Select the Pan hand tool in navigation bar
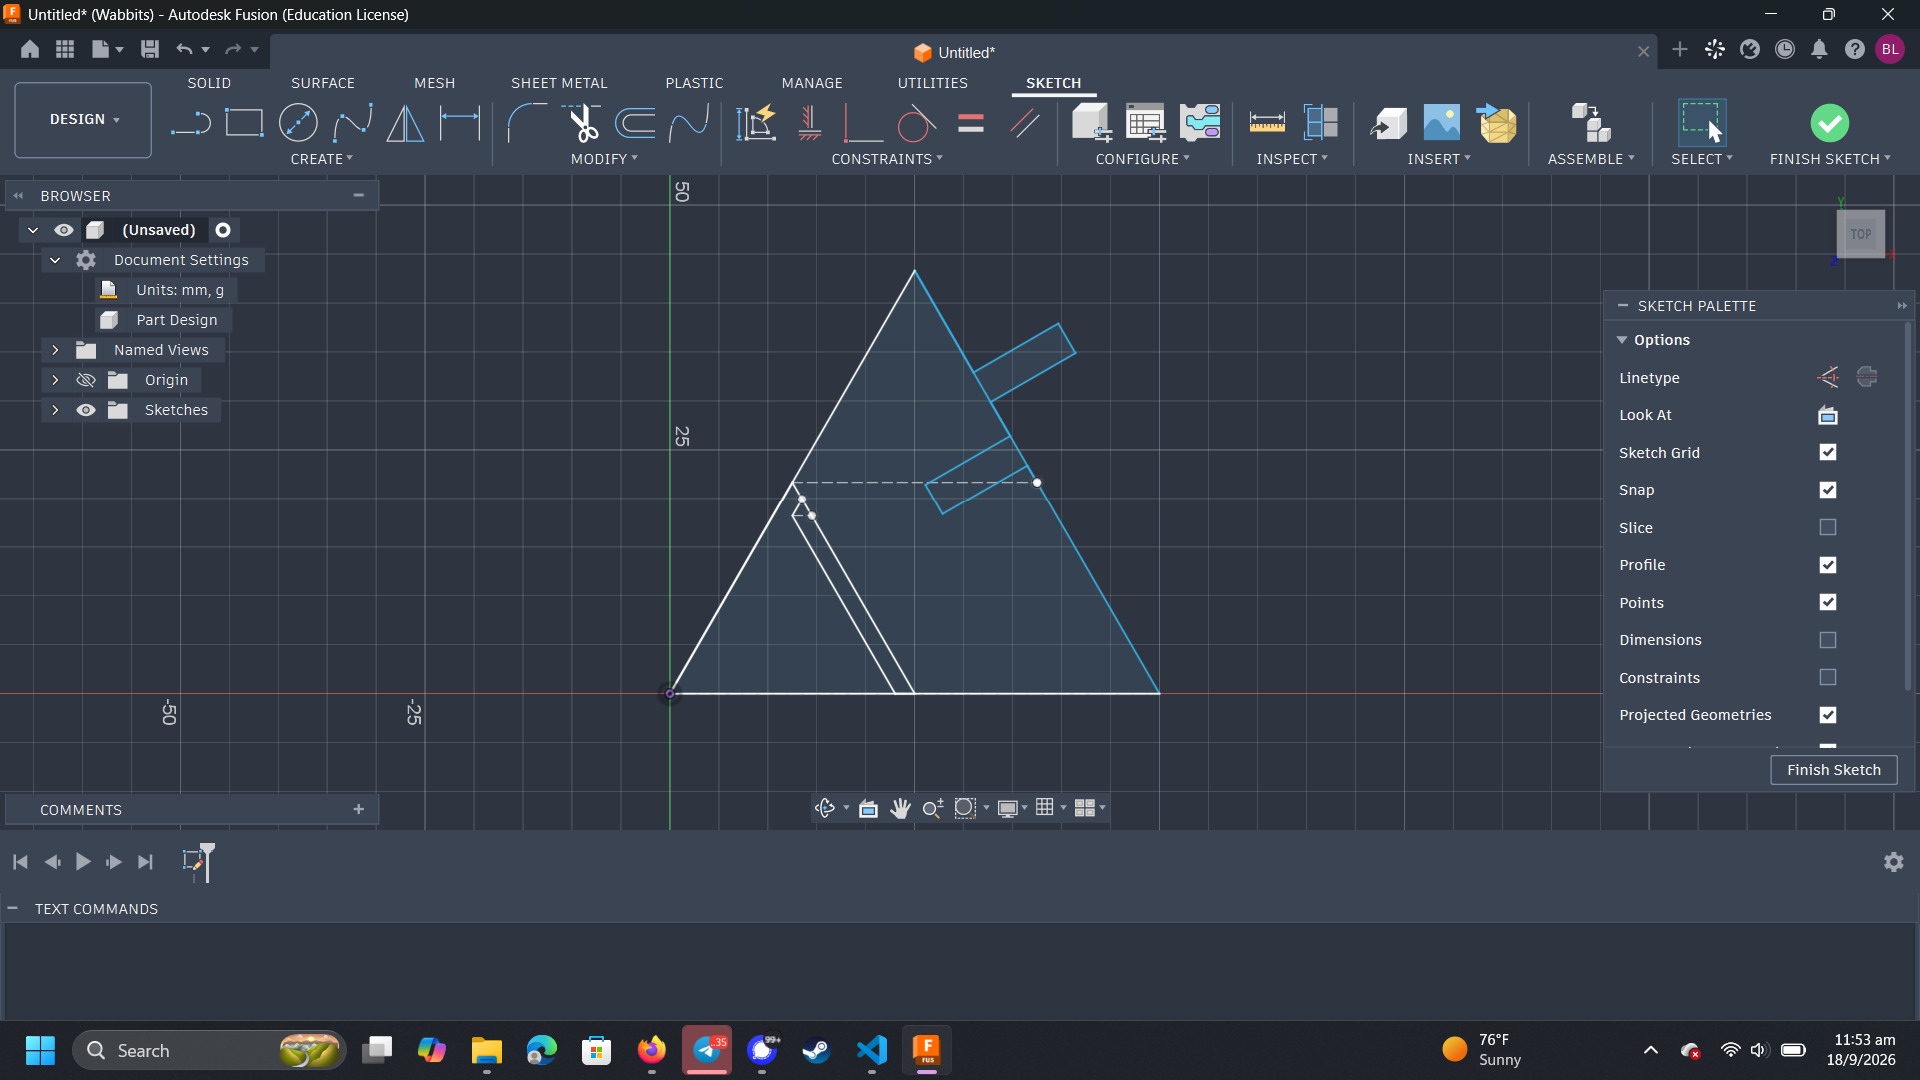 click(x=900, y=808)
